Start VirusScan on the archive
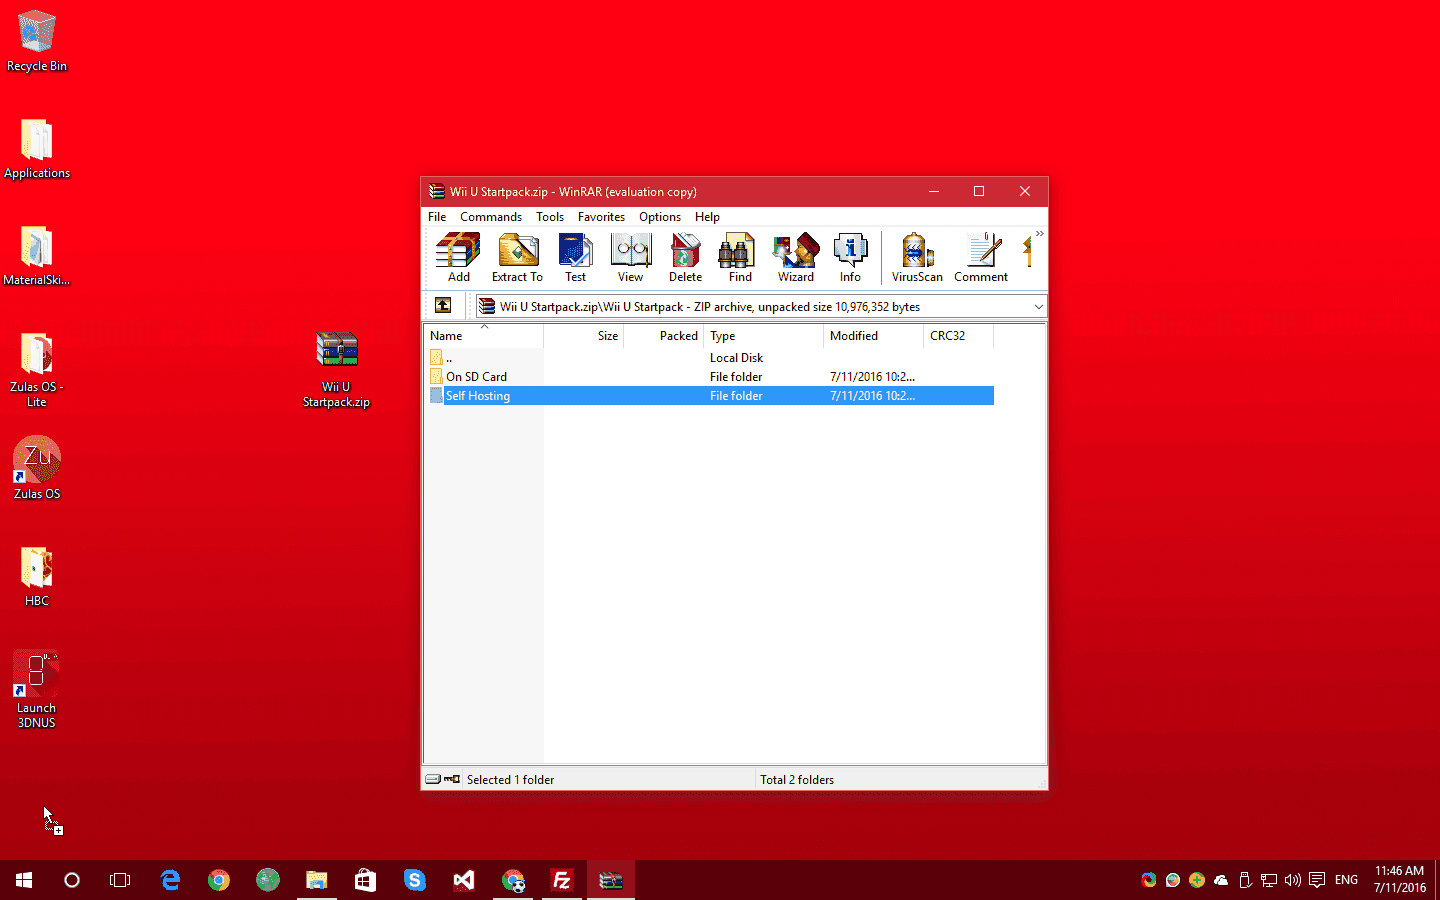Screen dimensions: 1440x900 pos(917,257)
